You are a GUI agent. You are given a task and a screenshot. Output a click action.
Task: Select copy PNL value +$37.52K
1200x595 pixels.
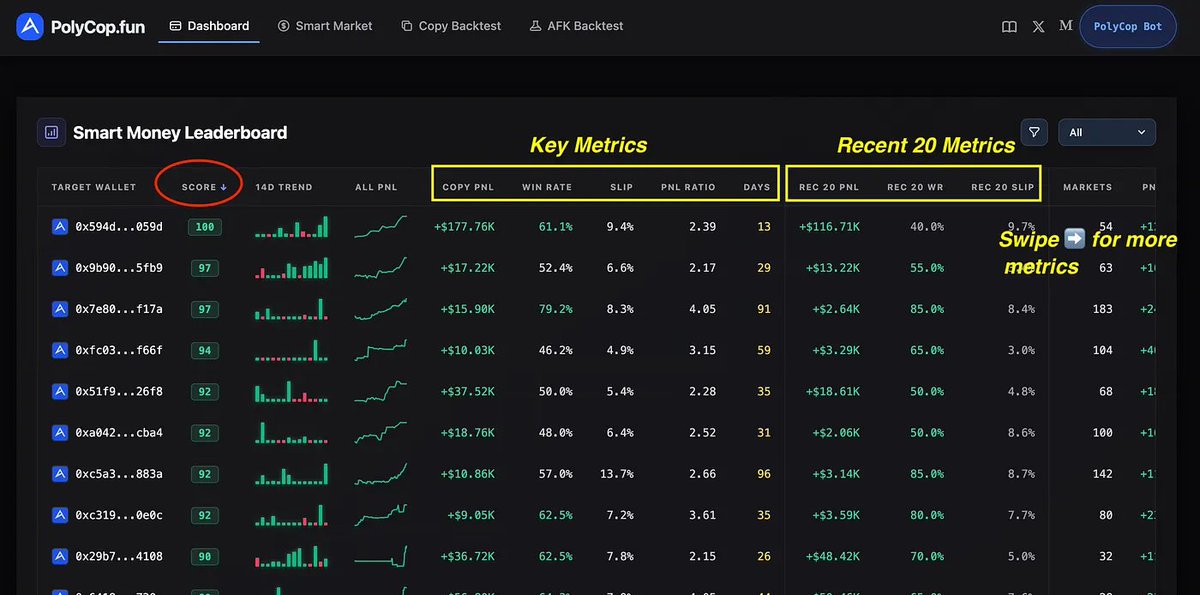point(468,392)
